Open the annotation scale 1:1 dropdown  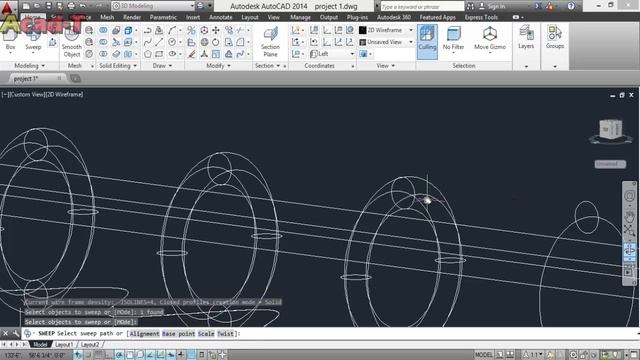tap(534, 355)
